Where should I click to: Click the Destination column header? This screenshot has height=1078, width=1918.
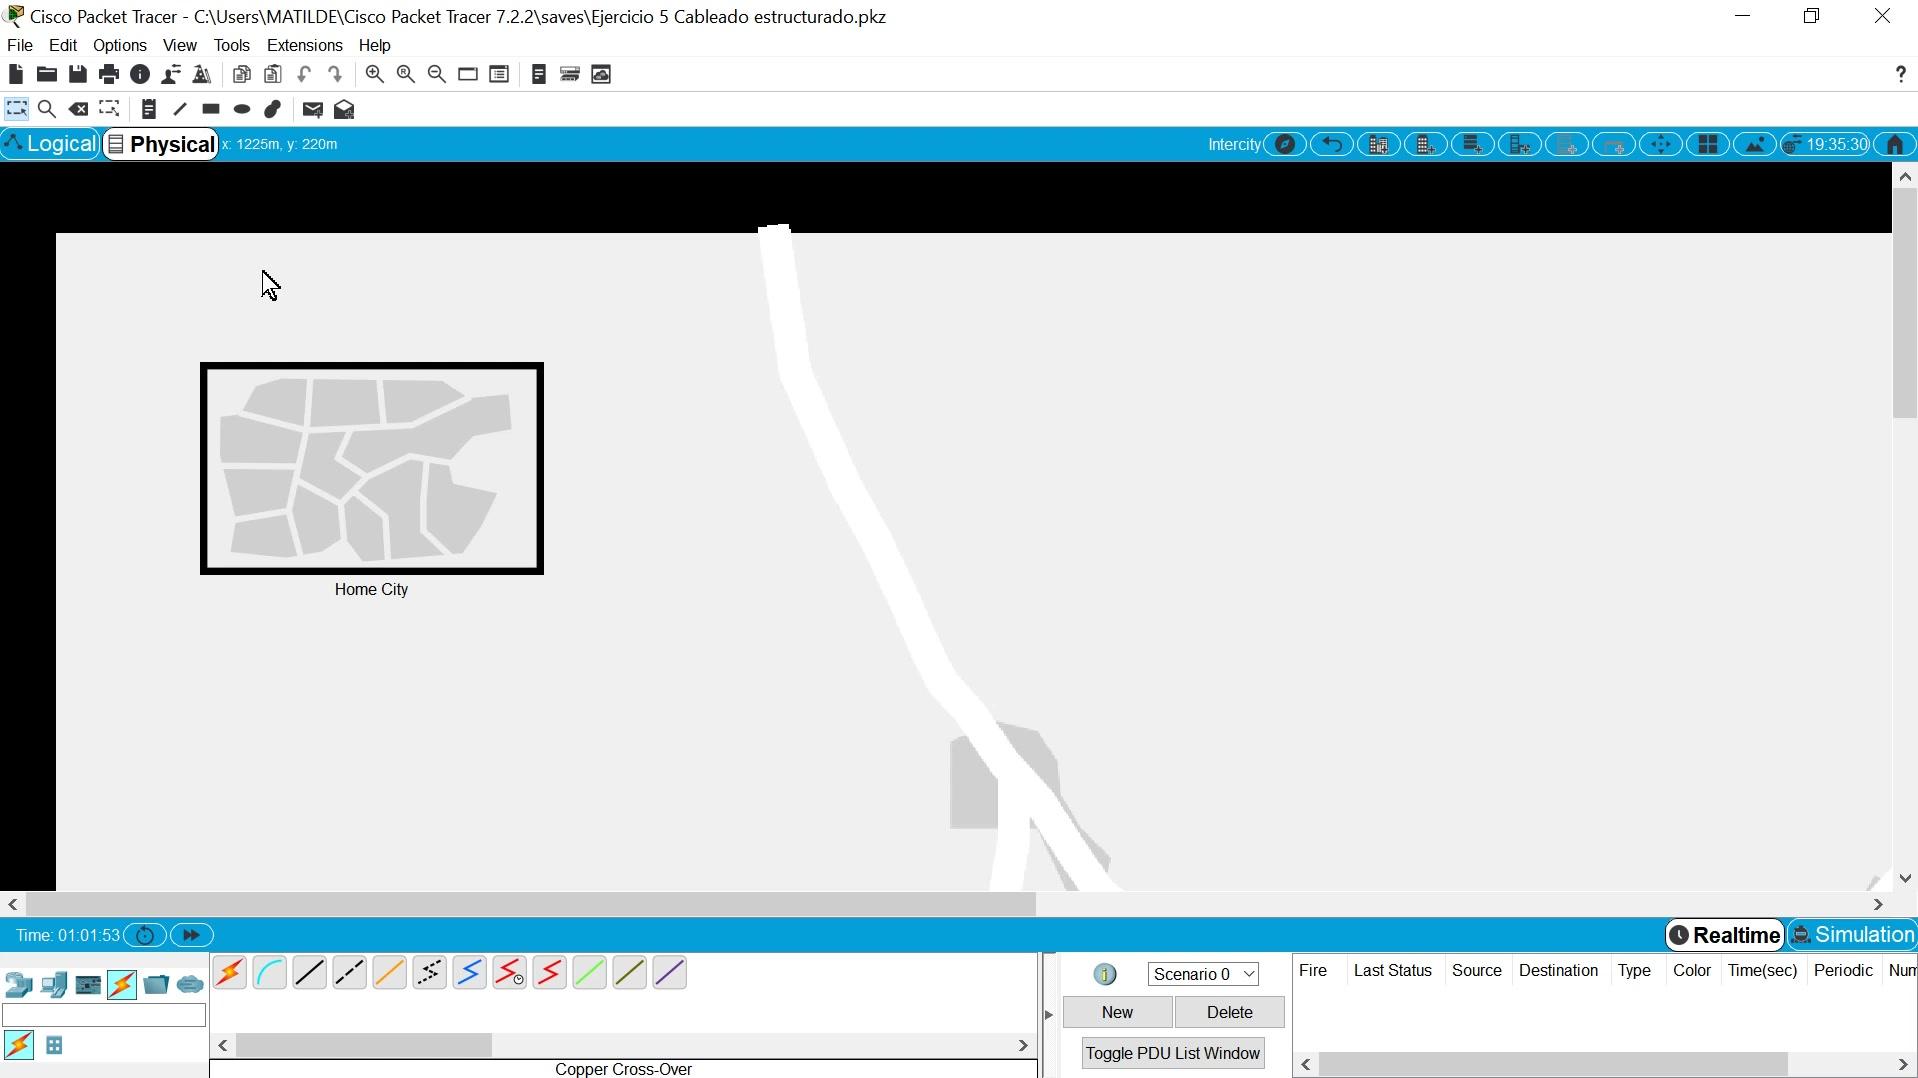[x=1559, y=971]
